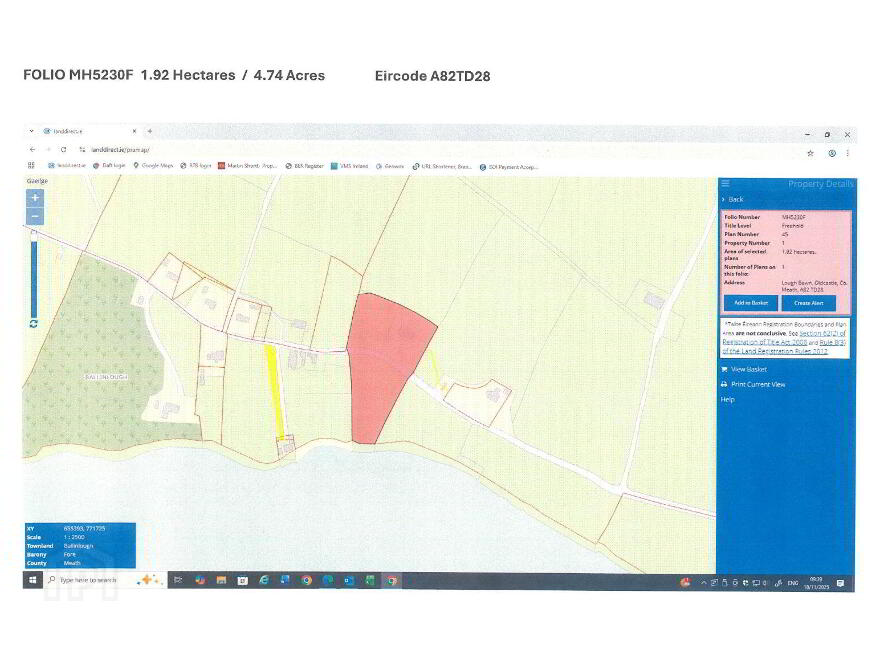Open the Chrome apps grid icon
This screenshot has height=645, width=880.
coord(31,166)
